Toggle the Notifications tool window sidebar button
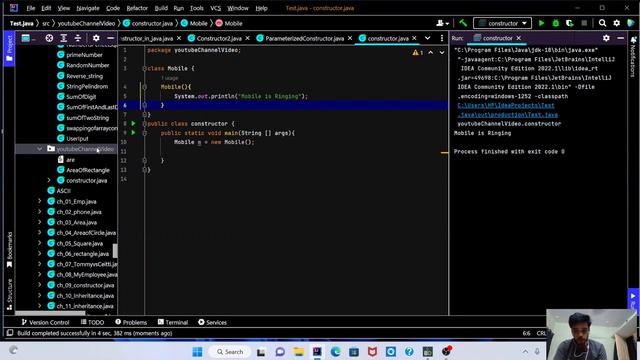Screen dimensions: 640x360 (633, 57)
